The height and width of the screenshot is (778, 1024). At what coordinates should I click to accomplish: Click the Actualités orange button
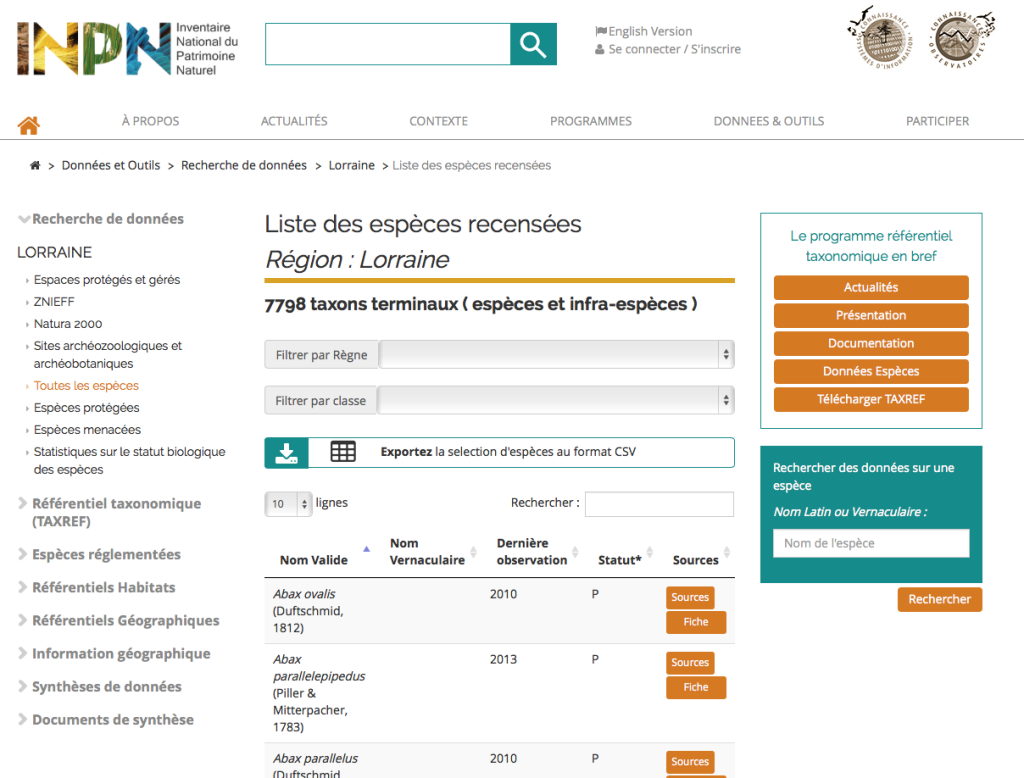871,287
